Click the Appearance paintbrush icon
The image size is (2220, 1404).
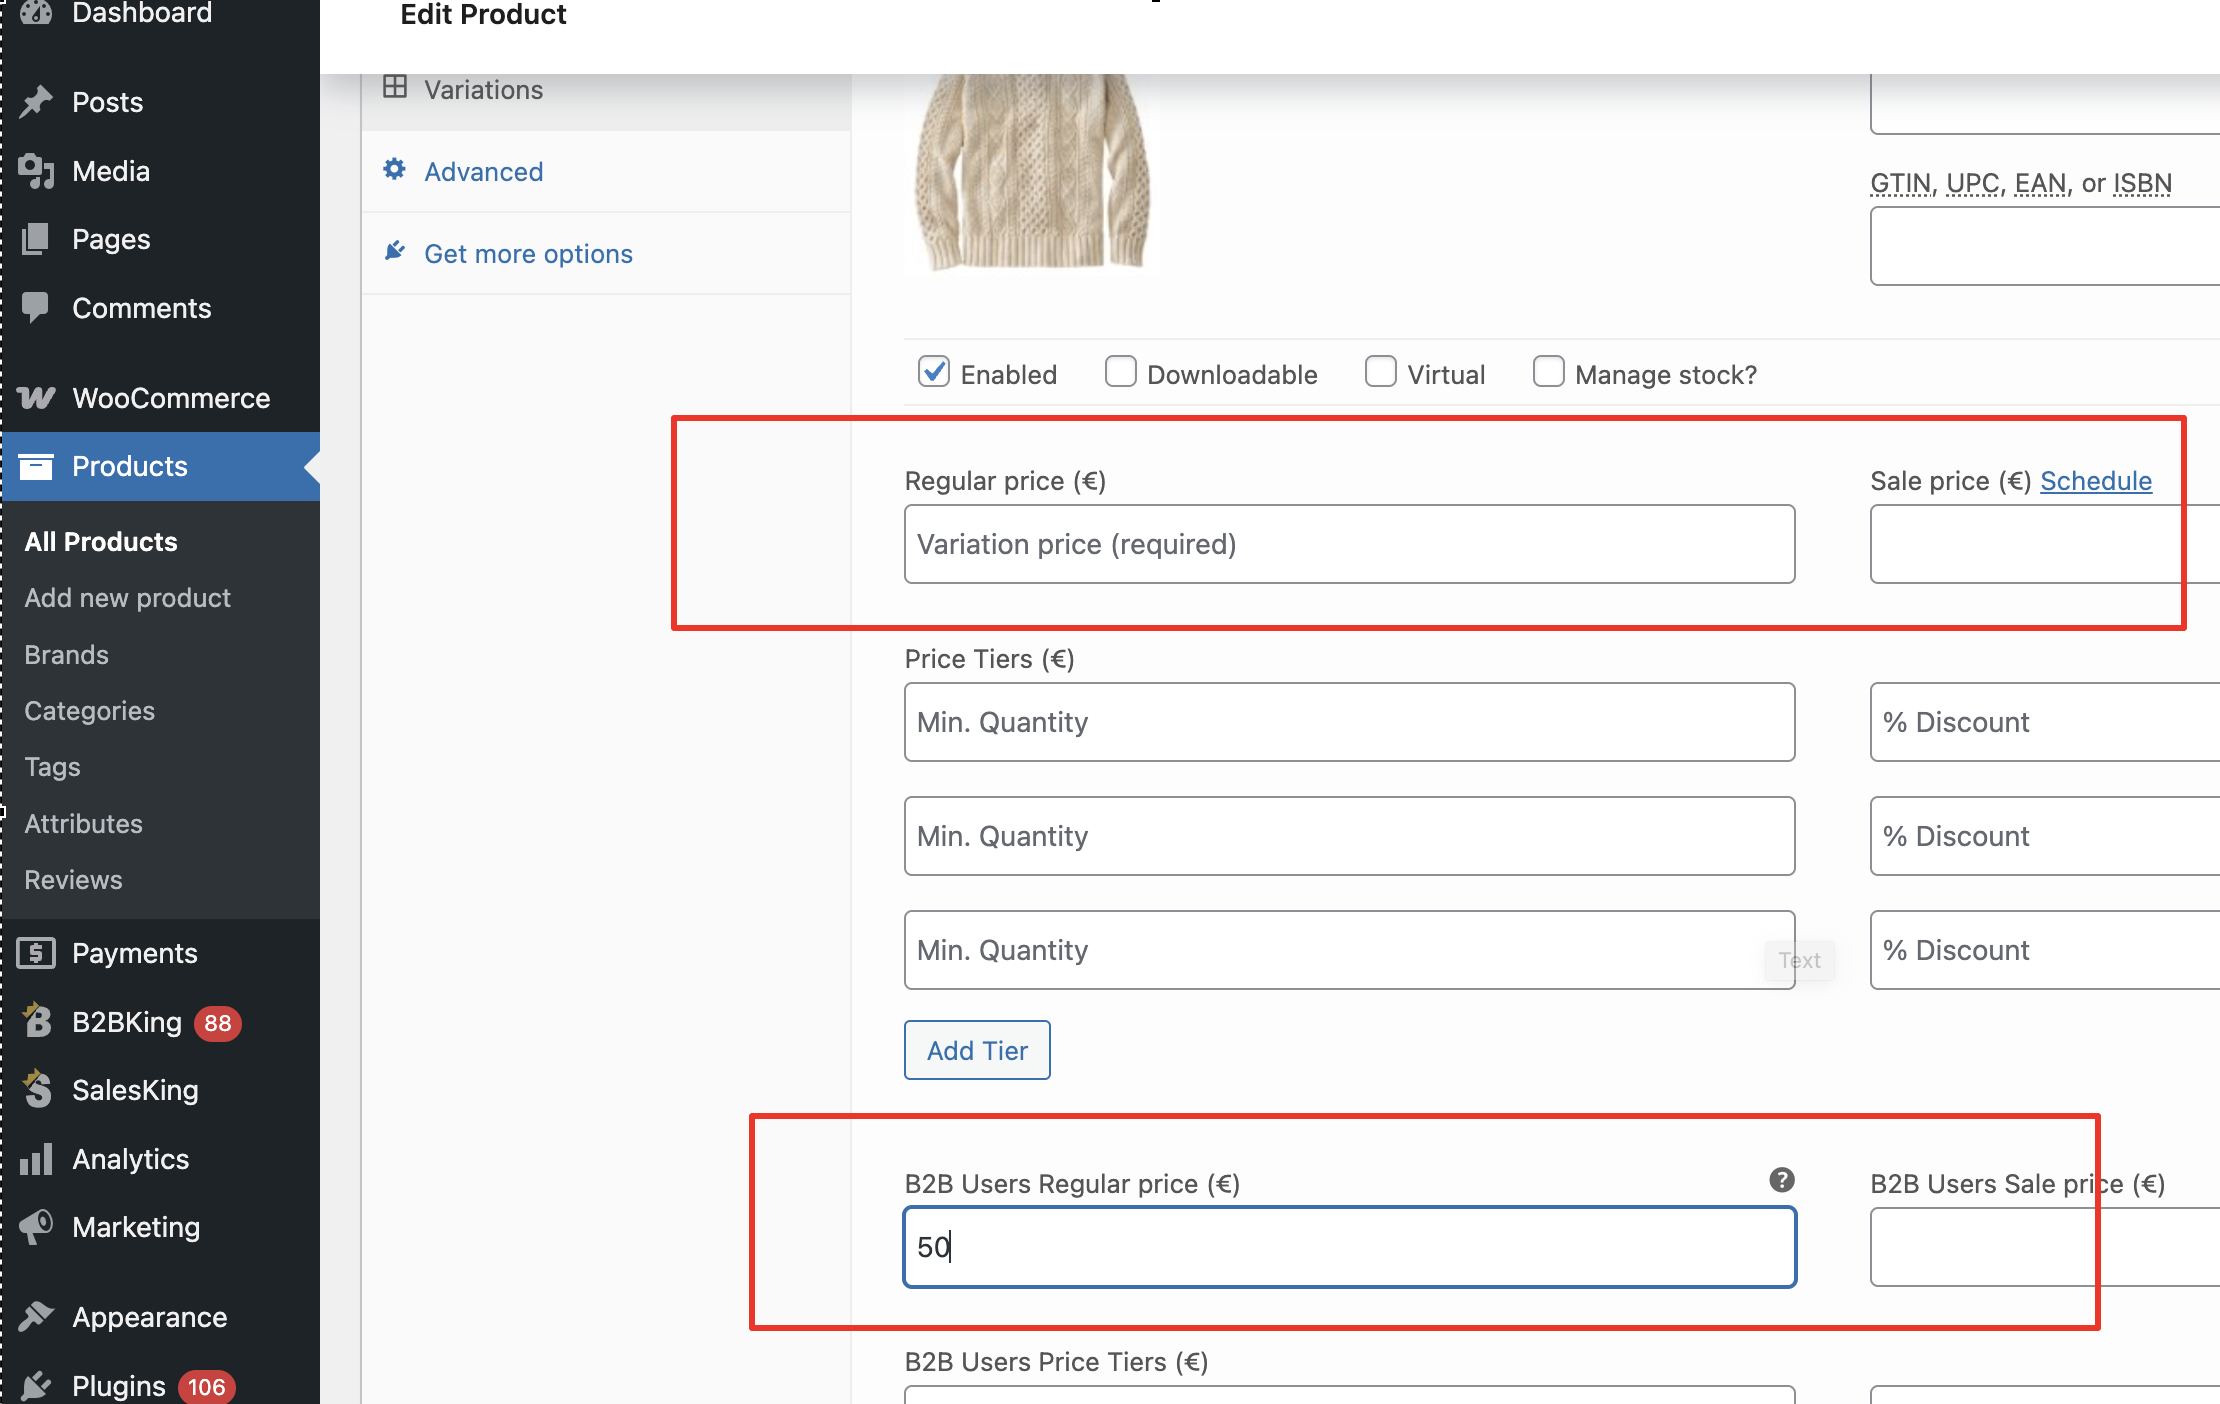coord(37,1317)
